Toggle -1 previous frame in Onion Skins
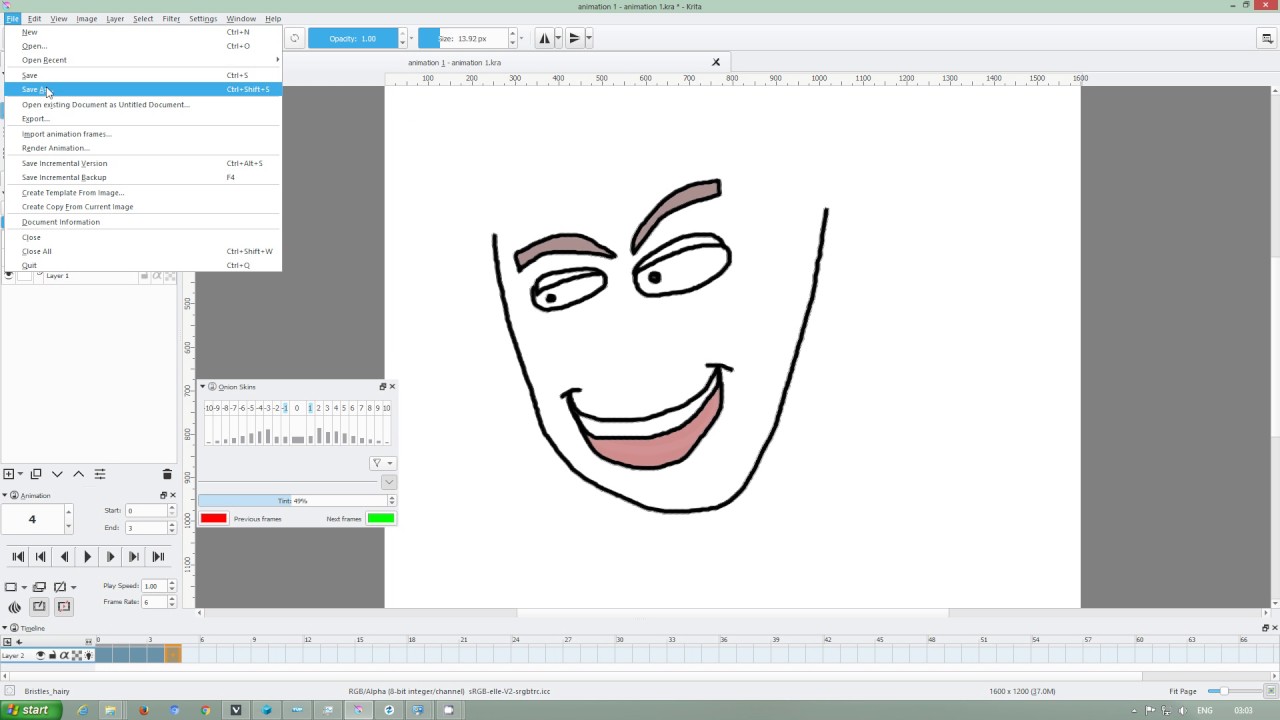The width and height of the screenshot is (1280, 720). pos(285,408)
